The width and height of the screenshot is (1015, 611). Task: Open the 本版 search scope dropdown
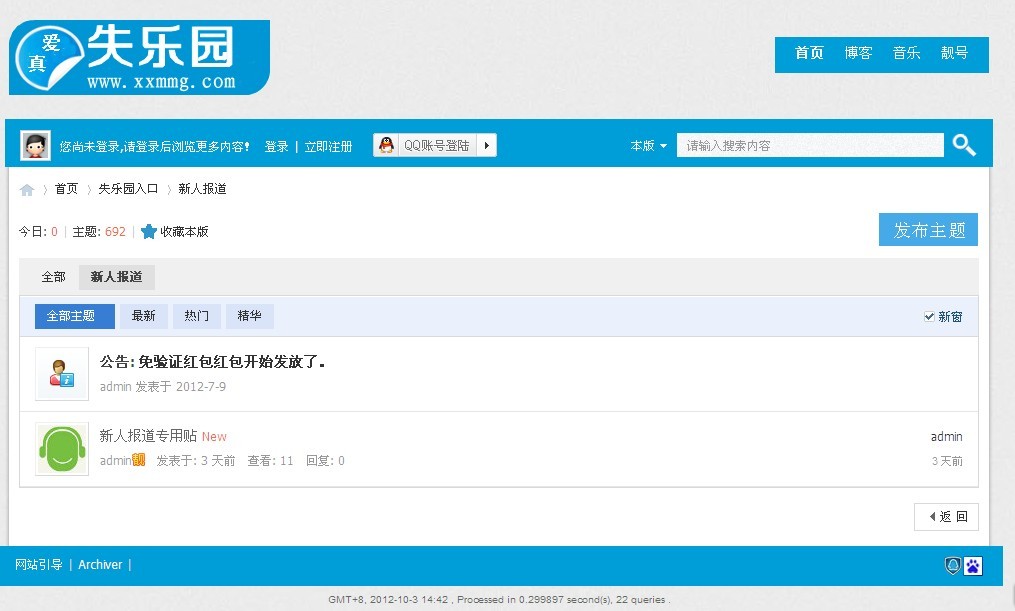pyautogui.click(x=649, y=146)
